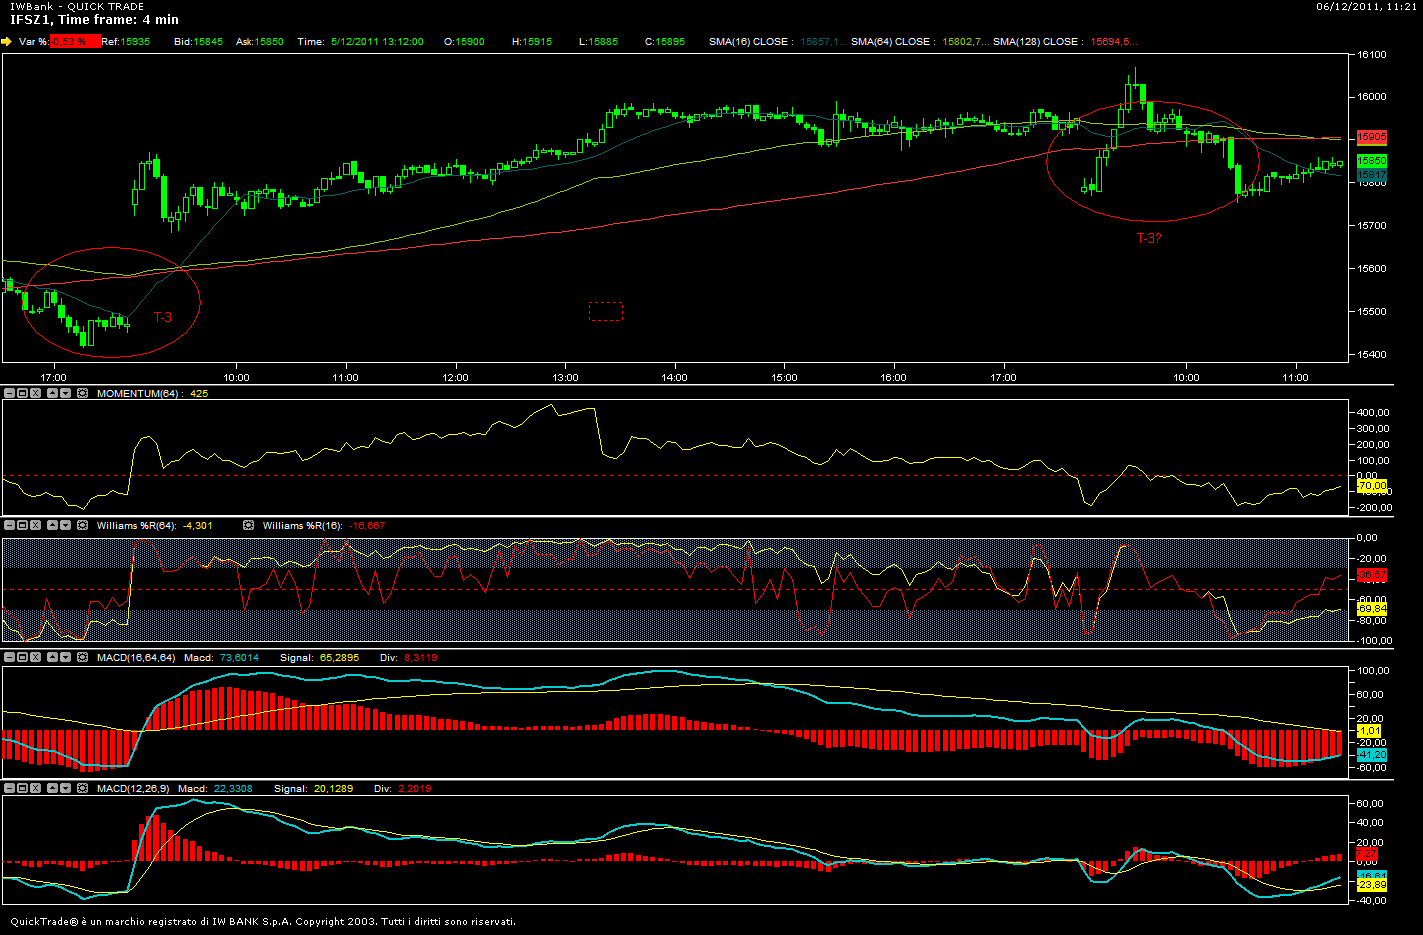Viewport: 1423px width, 935px height.
Task: Move the Williams %R panel down
Action: [x=66, y=525]
